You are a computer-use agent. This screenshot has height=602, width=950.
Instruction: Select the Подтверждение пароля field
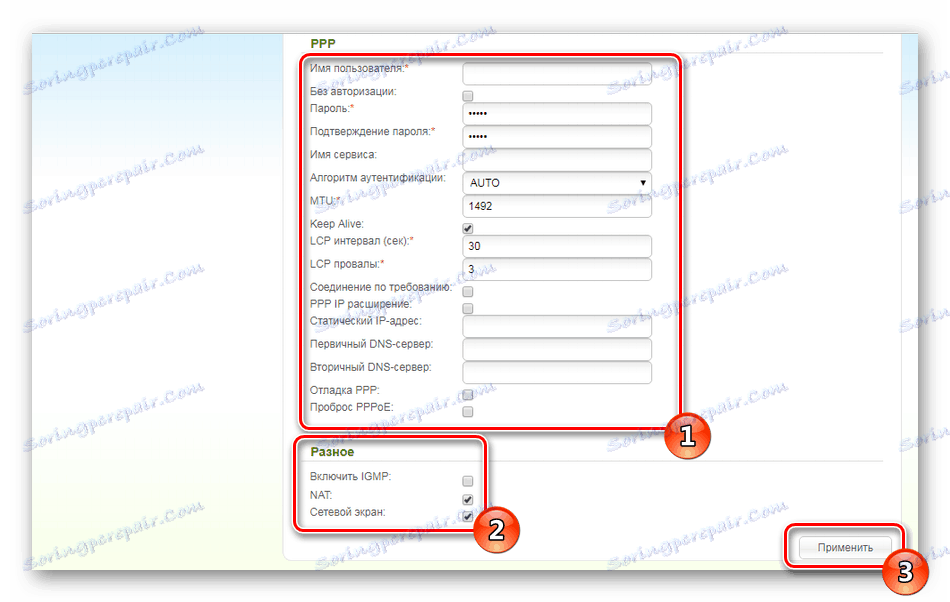coord(557,137)
